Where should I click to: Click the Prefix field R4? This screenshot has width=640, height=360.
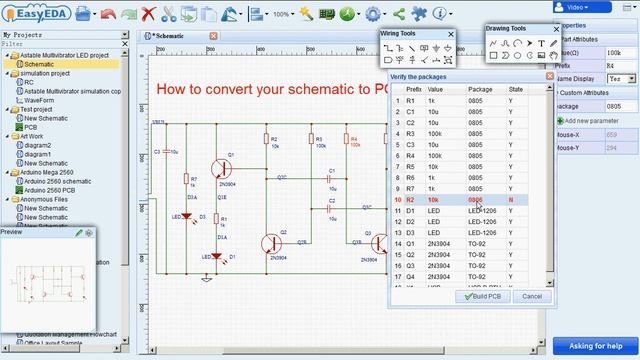(621, 66)
